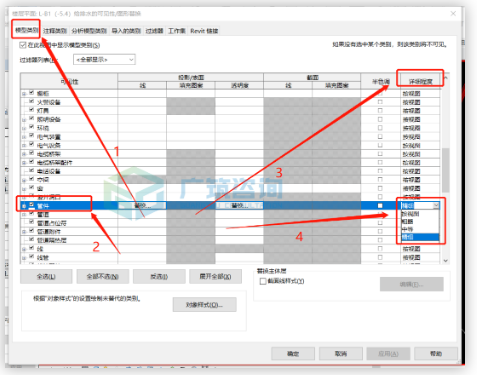The height and width of the screenshot is (375, 477).
Task: Open the 过滤器 tab
Action: (x=154, y=31)
